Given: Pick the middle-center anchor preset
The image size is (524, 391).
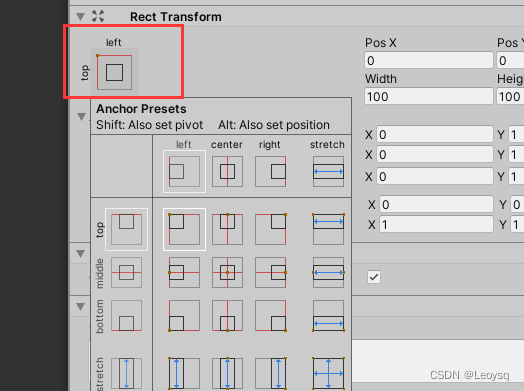Looking at the screenshot, I should point(227,272).
